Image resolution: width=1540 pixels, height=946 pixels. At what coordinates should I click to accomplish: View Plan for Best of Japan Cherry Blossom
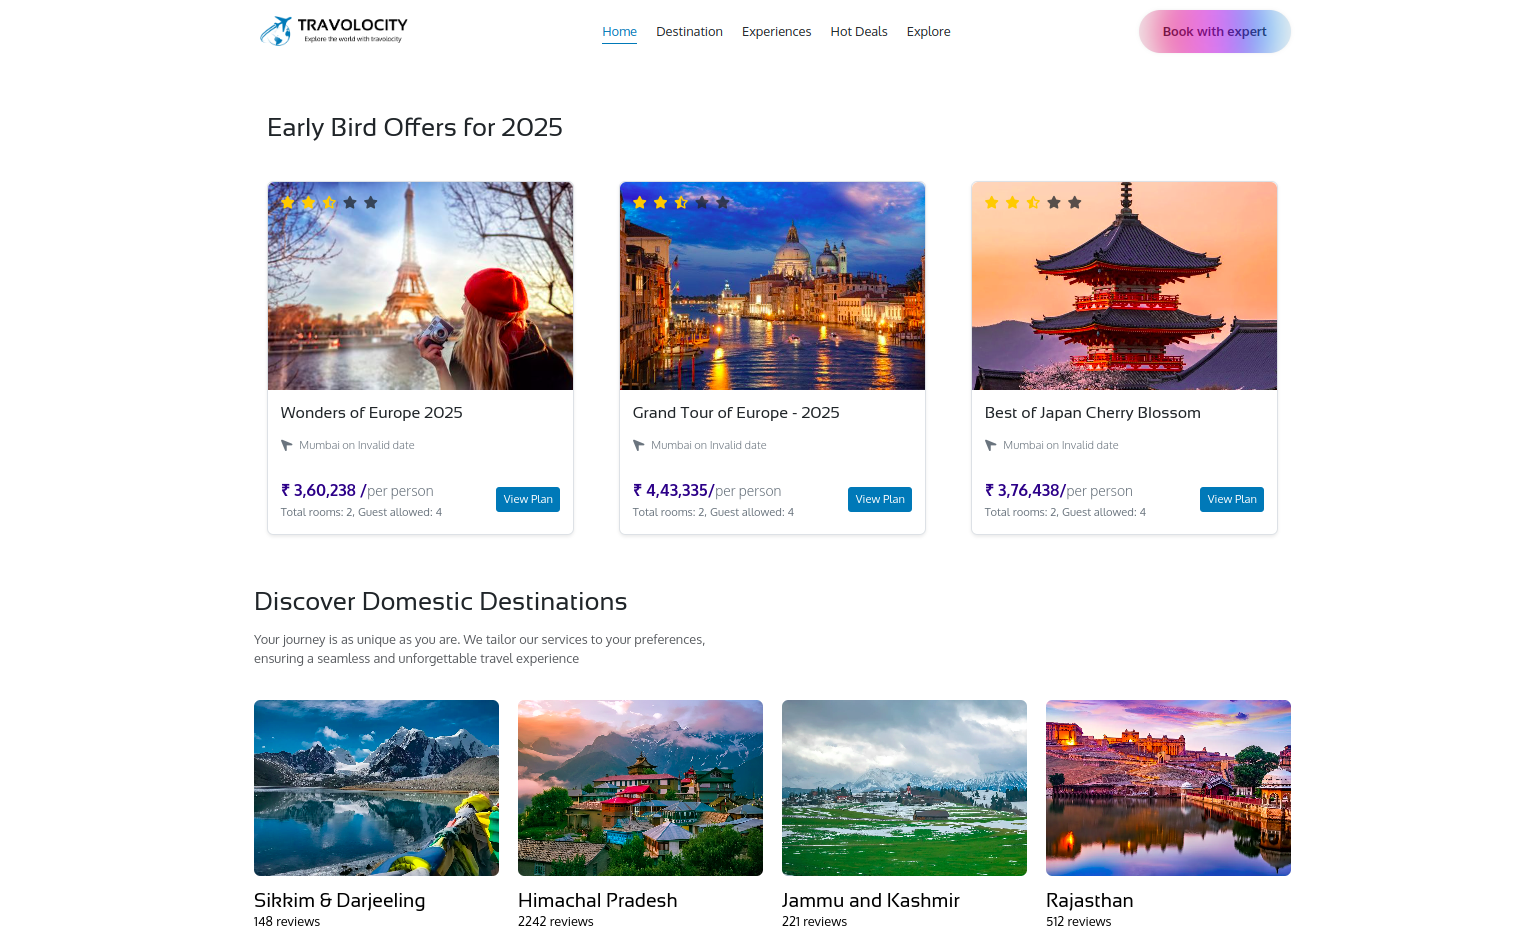coord(1231,499)
